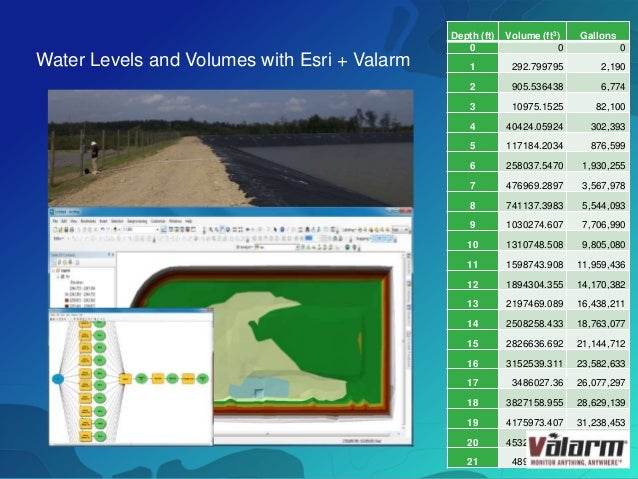Click the Valarm logo
Viewport: 638px width, 479px height.
point(577,449)
